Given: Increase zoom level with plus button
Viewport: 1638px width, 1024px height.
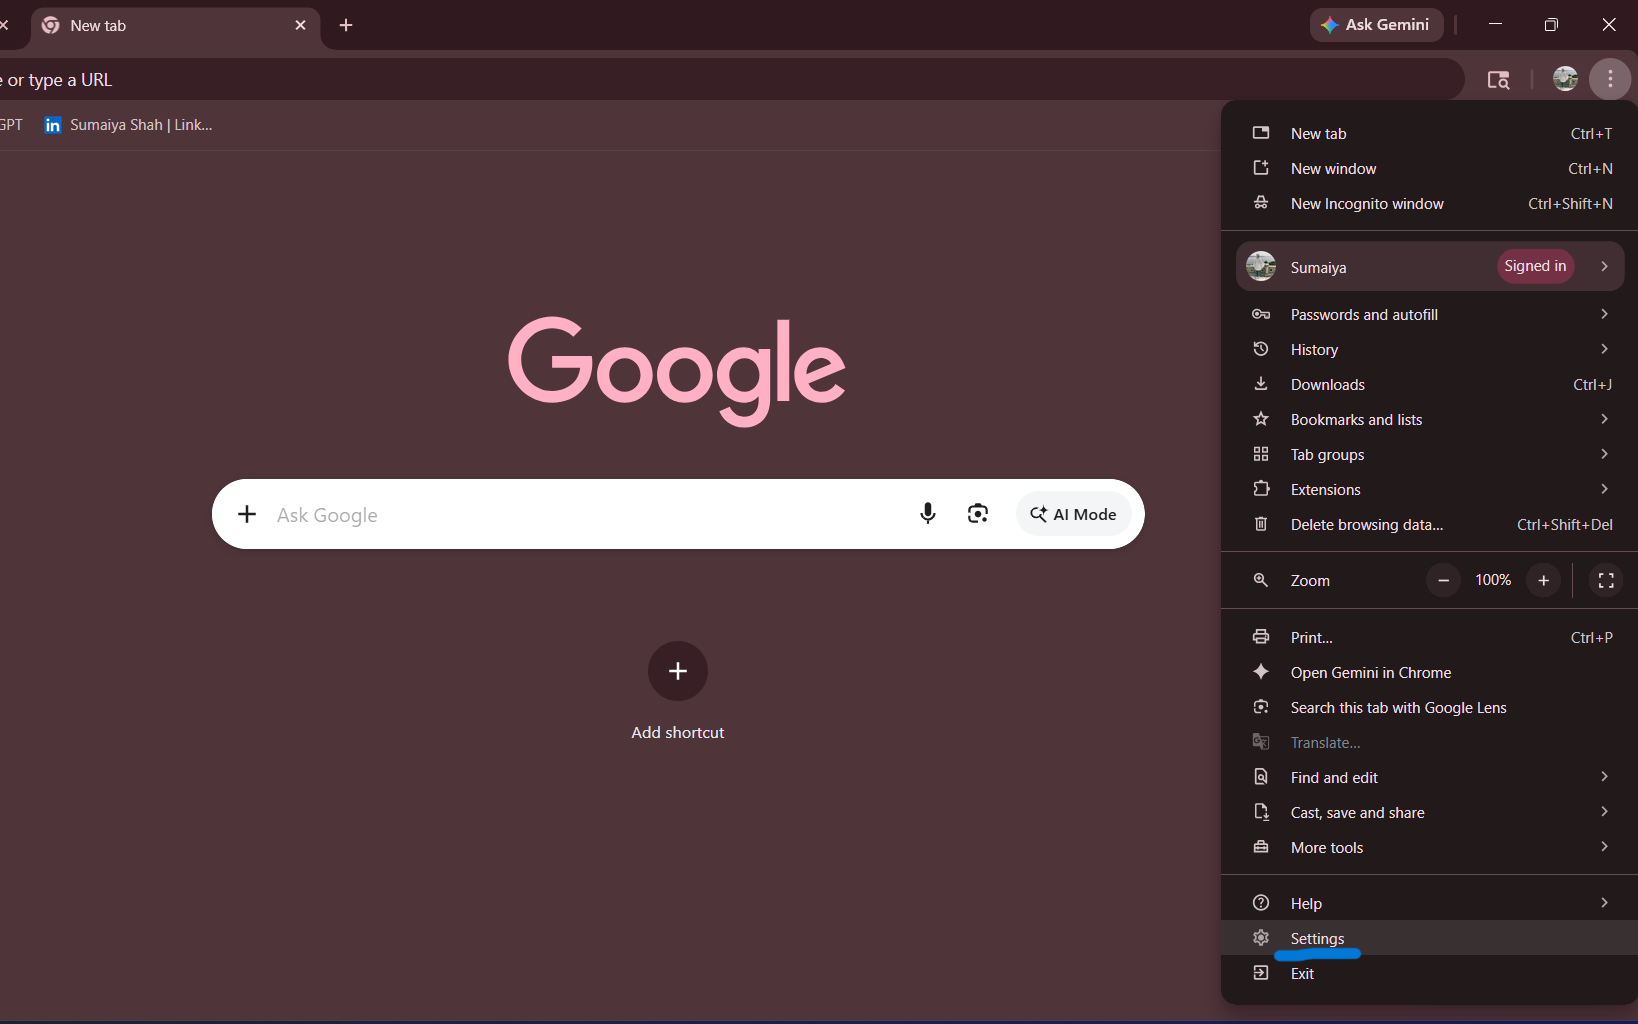Looking at the screenshot, I should (x=1543, y=580).
